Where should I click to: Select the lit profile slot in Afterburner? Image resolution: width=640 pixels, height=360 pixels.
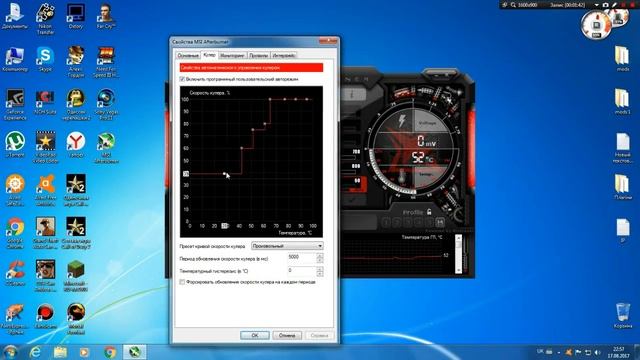[x=440, y=222]
